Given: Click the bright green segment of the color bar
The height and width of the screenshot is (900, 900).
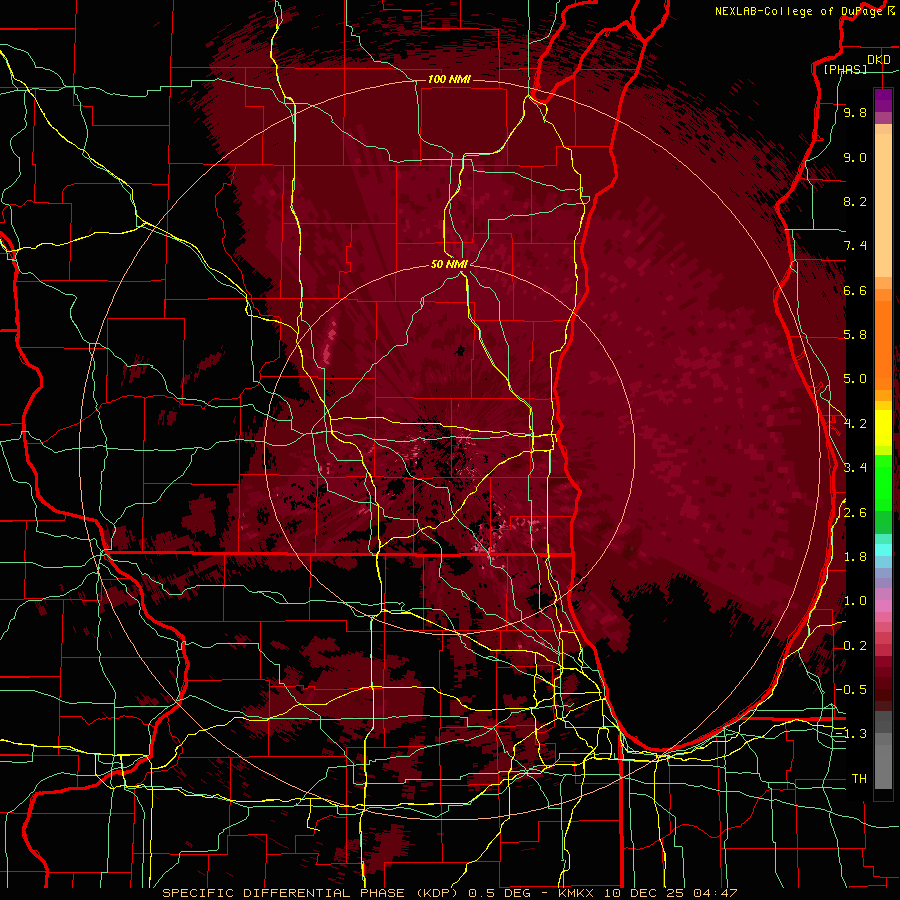Looking at the screenshot, I should click(883, 484).
